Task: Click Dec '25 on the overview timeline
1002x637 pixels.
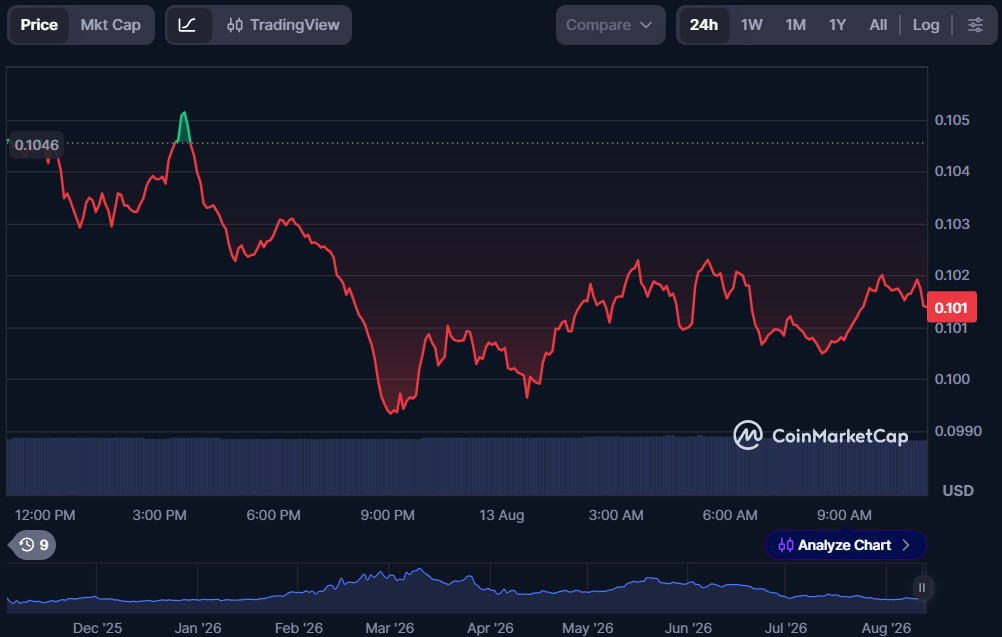Action: pos(97,628)
